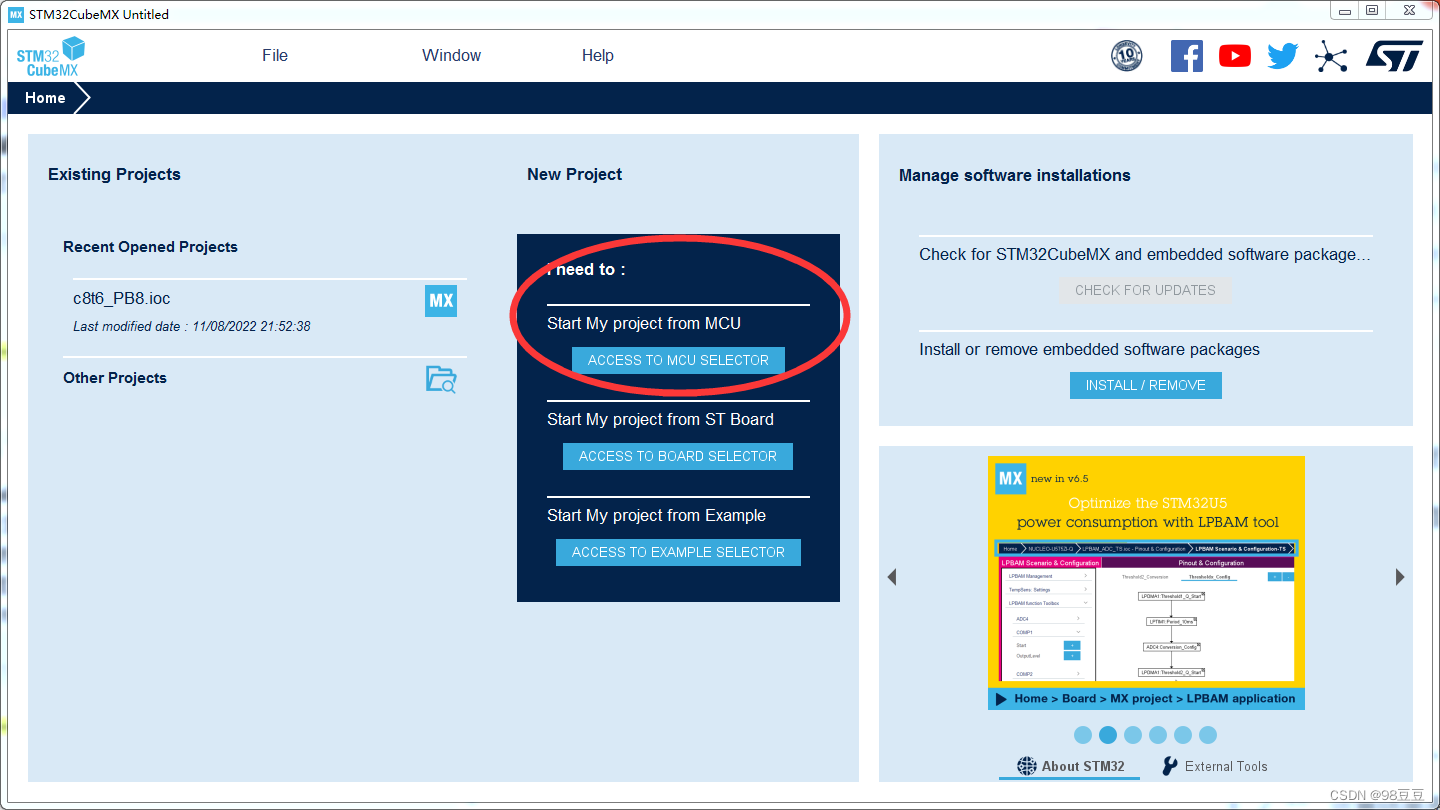
Task: Click Last modified date text
Action: pos(192,326)
